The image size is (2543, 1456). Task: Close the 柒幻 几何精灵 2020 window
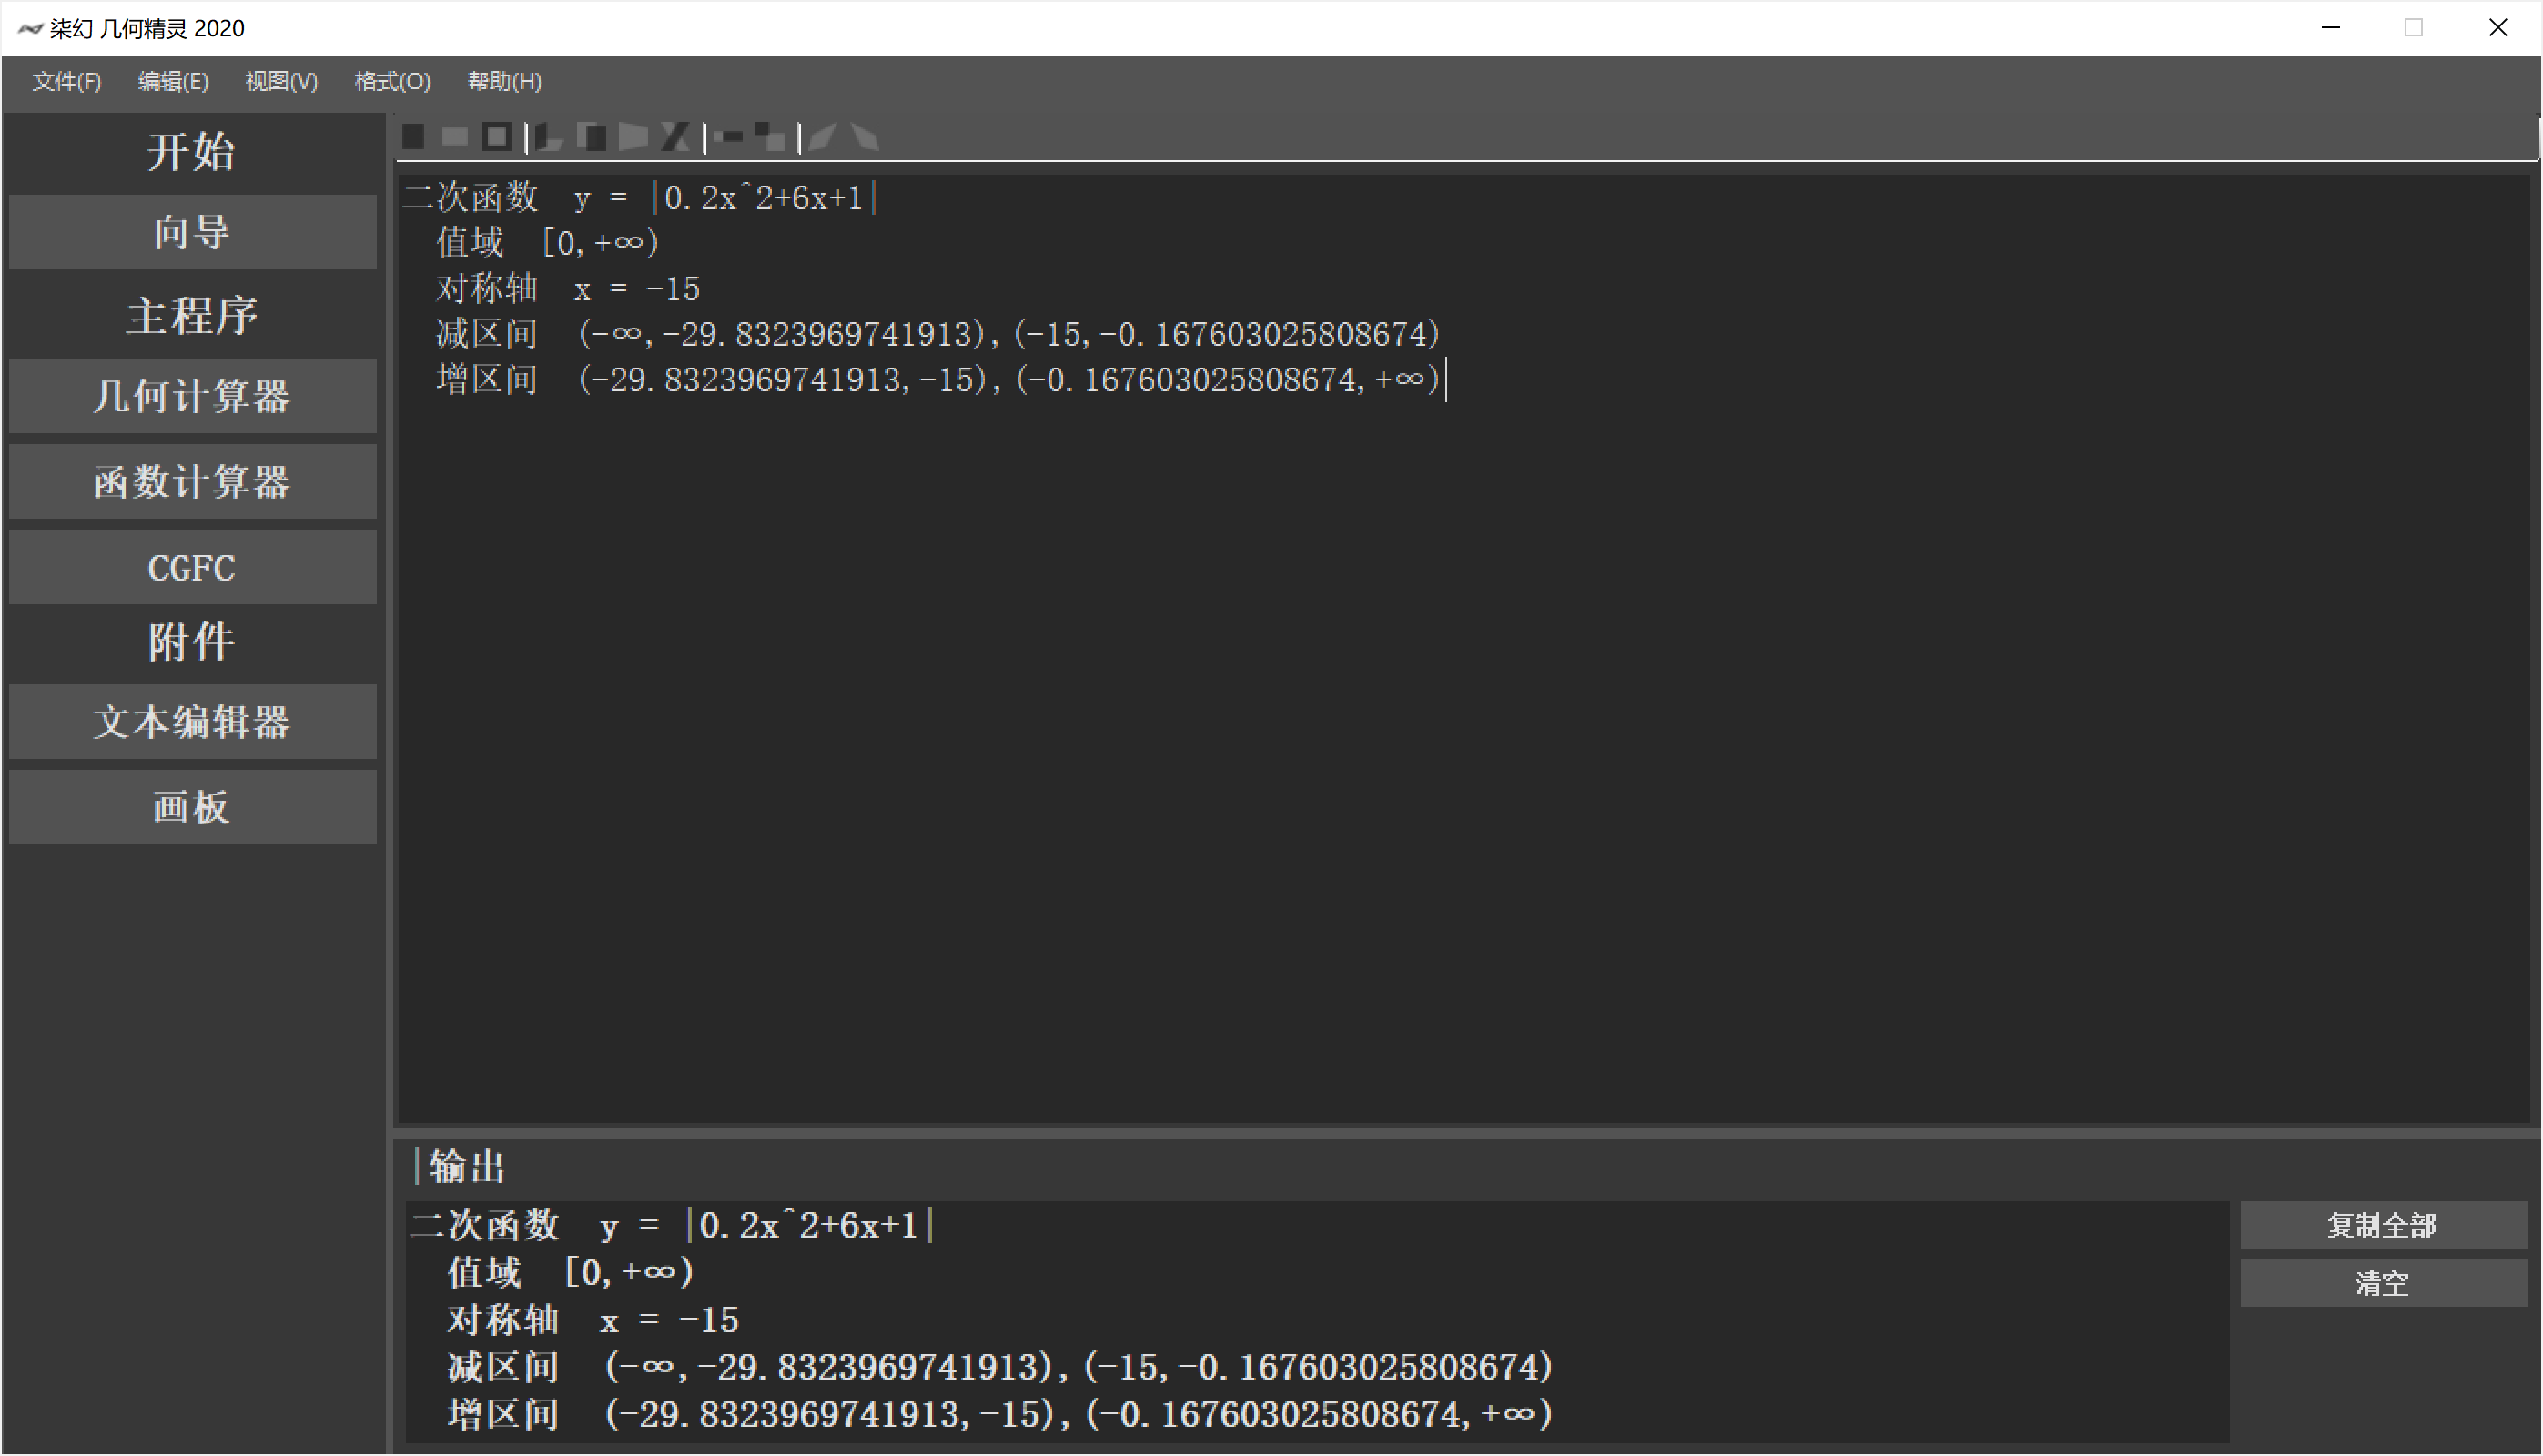click(x=2498, y=28)
